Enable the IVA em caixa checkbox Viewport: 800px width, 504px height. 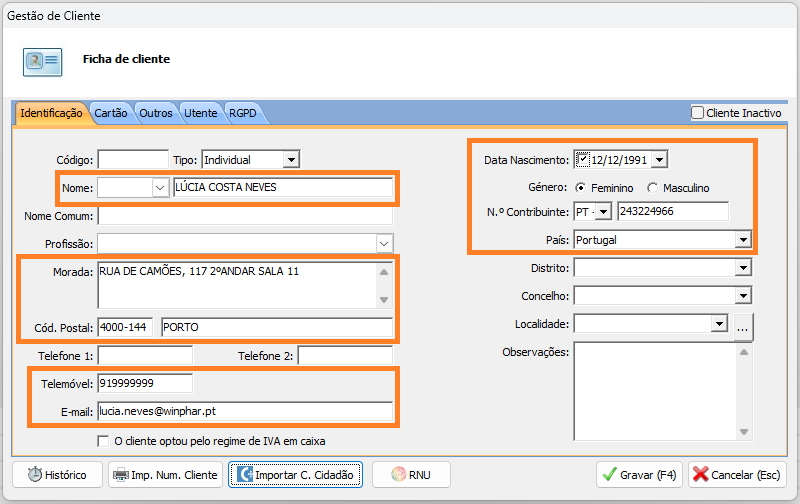tap(102, 441)
